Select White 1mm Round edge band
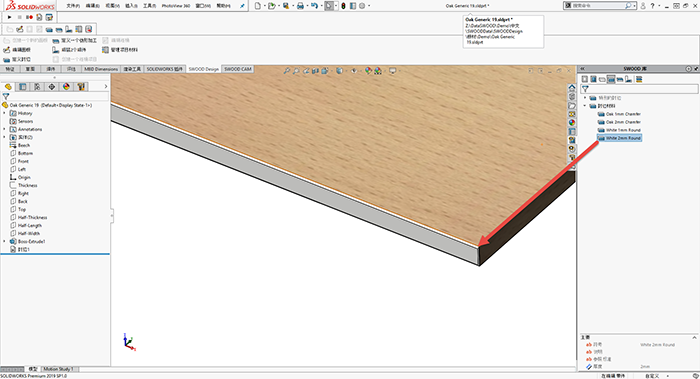This screenshot has height=379, width=700. tap(619, 130)
